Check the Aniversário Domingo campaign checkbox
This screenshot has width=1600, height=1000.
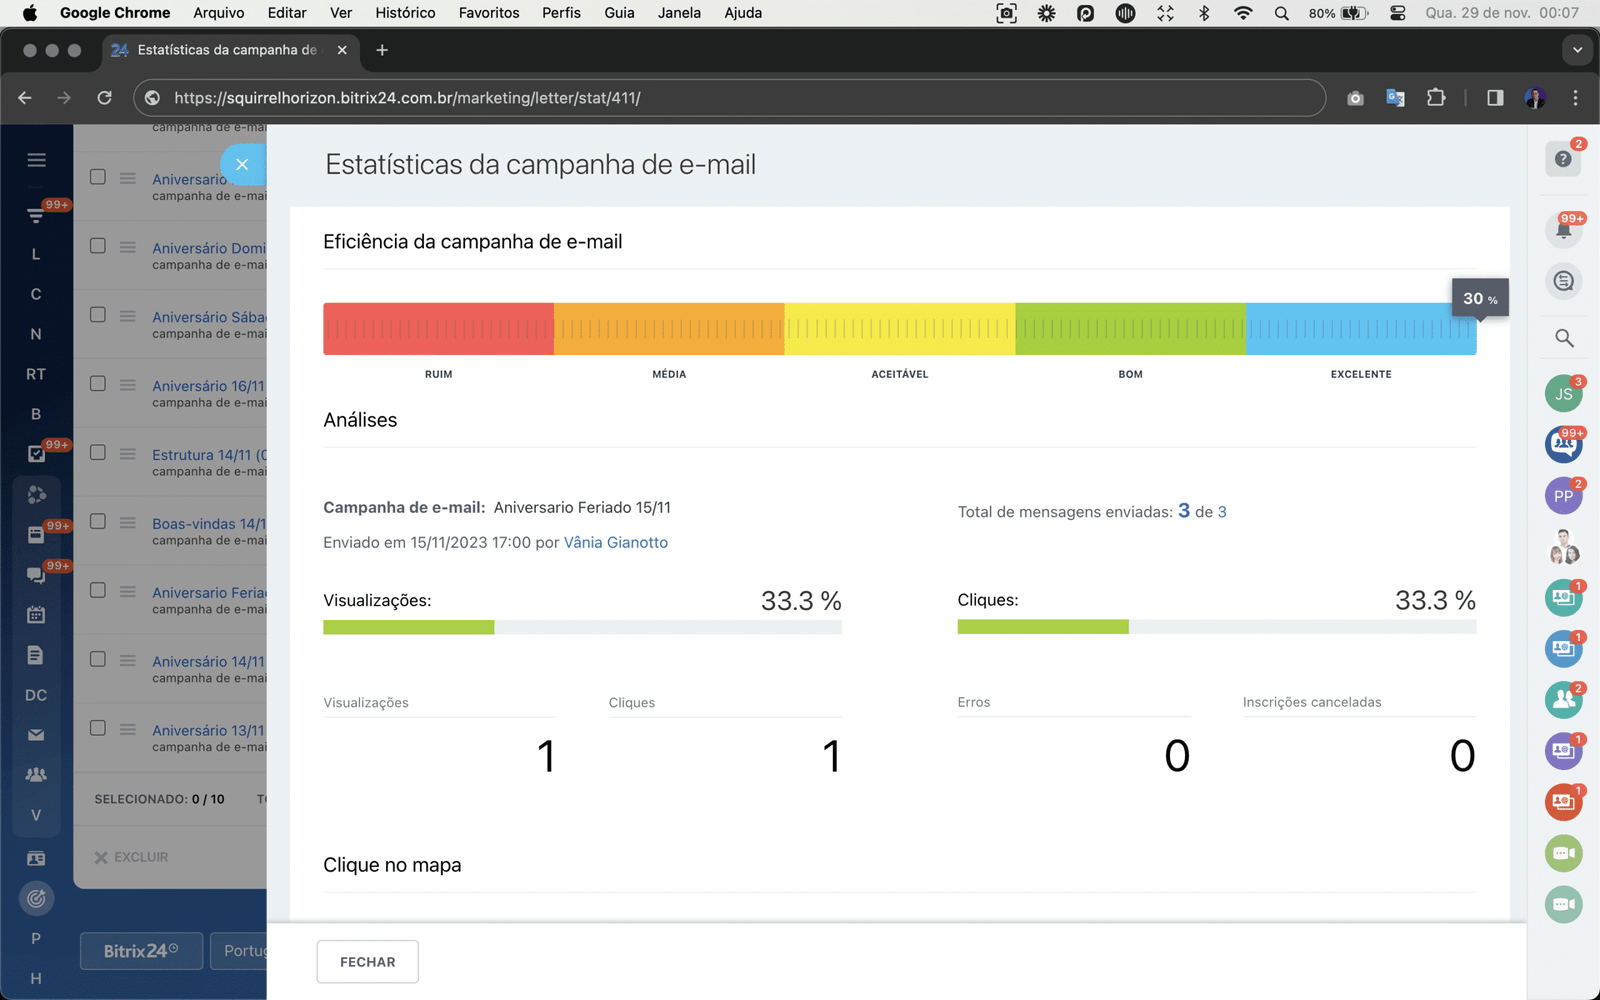97,245
